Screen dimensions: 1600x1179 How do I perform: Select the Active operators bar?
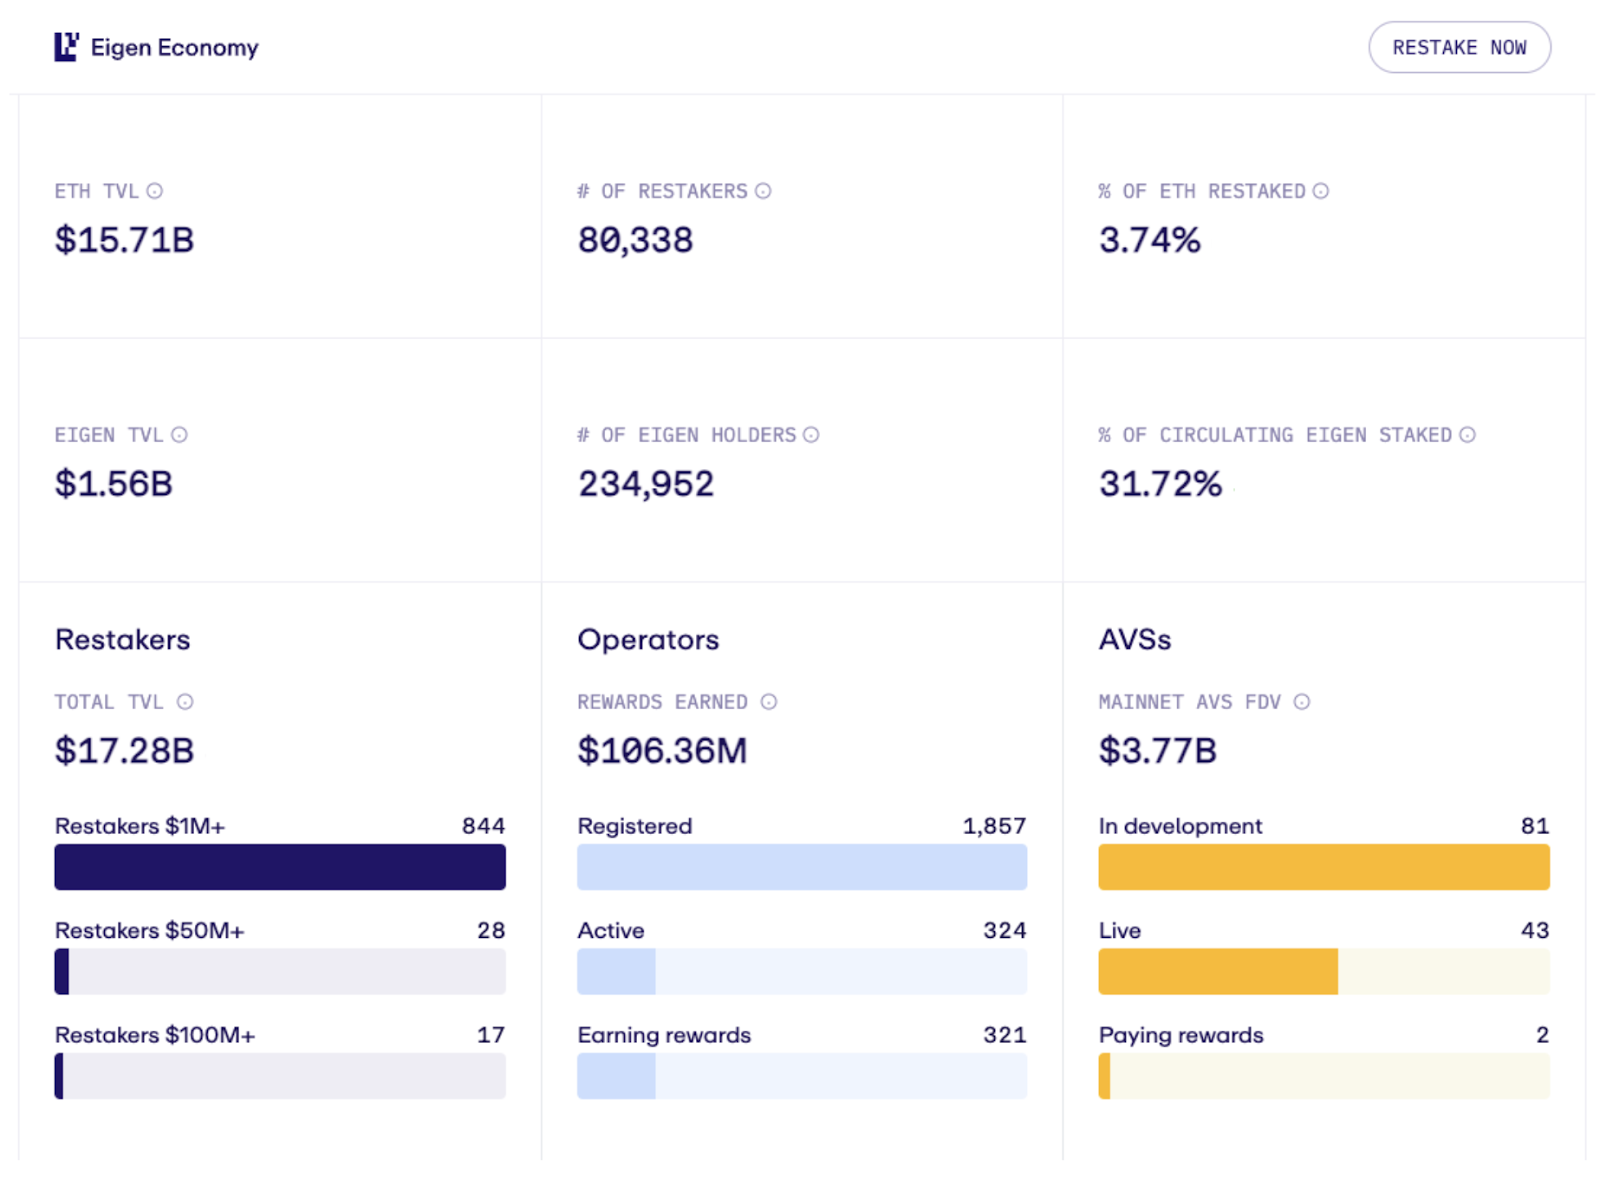coord(802,971)
